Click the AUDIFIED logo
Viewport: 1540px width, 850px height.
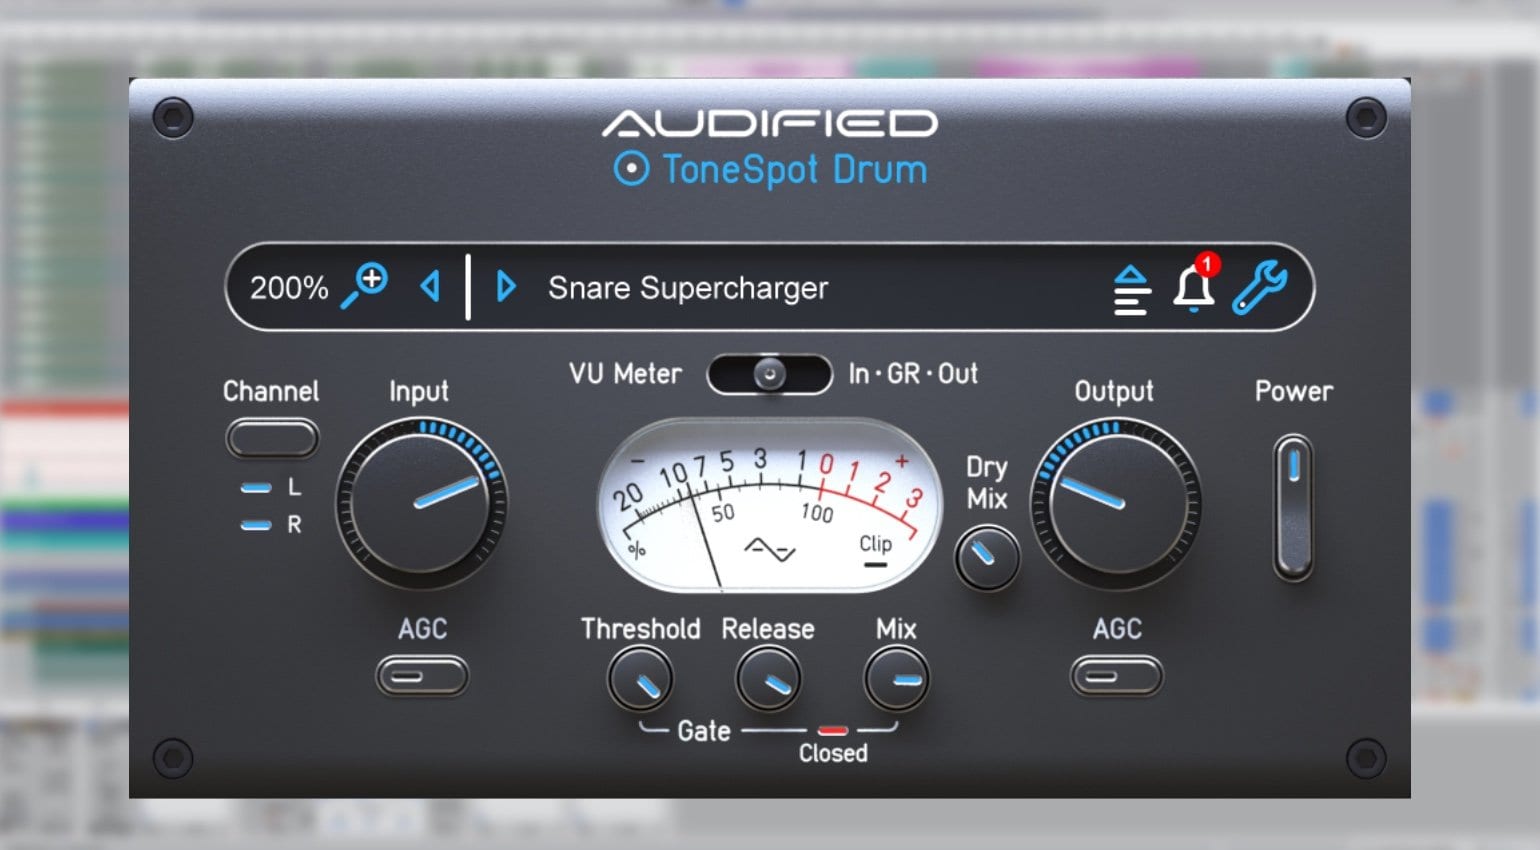(x=770, y=124)
